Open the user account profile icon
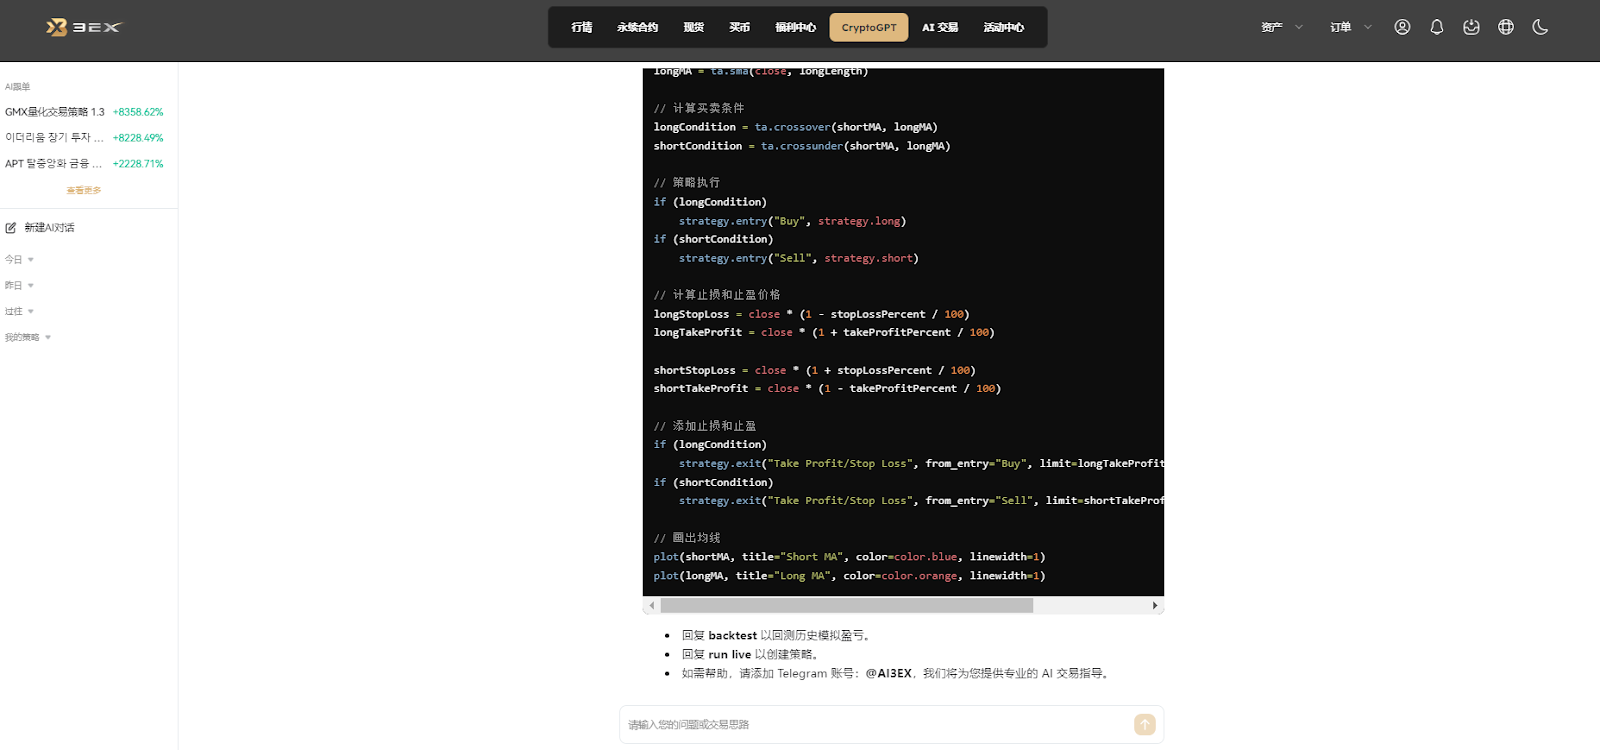The image size is (1600, 750). point(1402,27)
